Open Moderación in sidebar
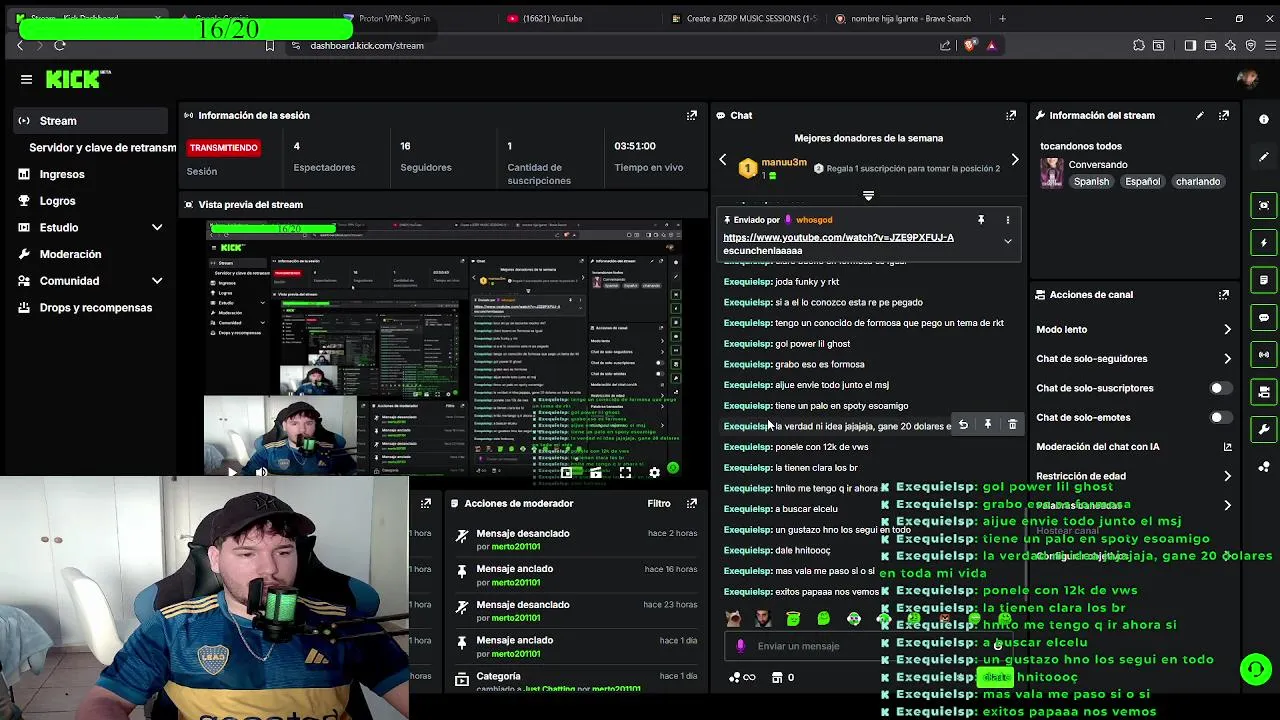 pos(90,254)
